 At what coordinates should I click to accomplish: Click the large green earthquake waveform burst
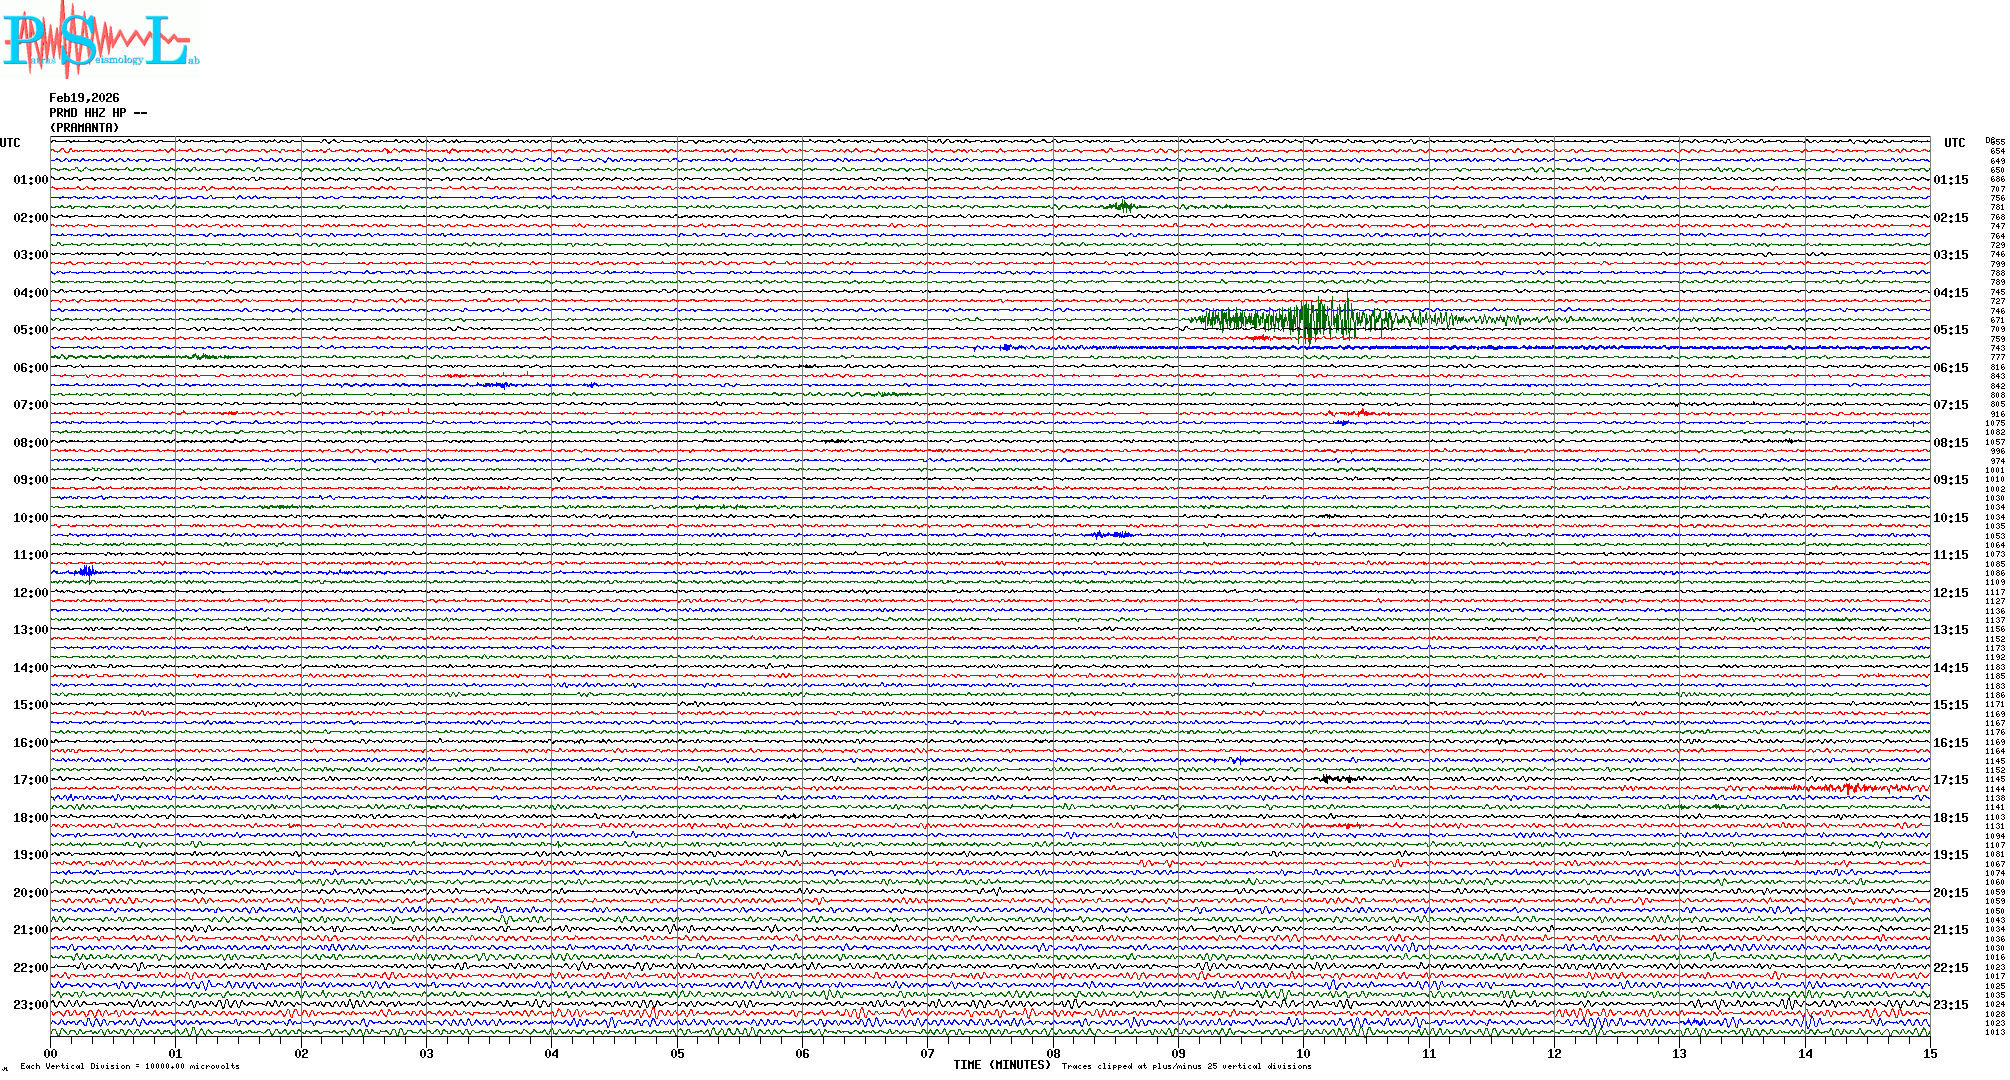1310,320
